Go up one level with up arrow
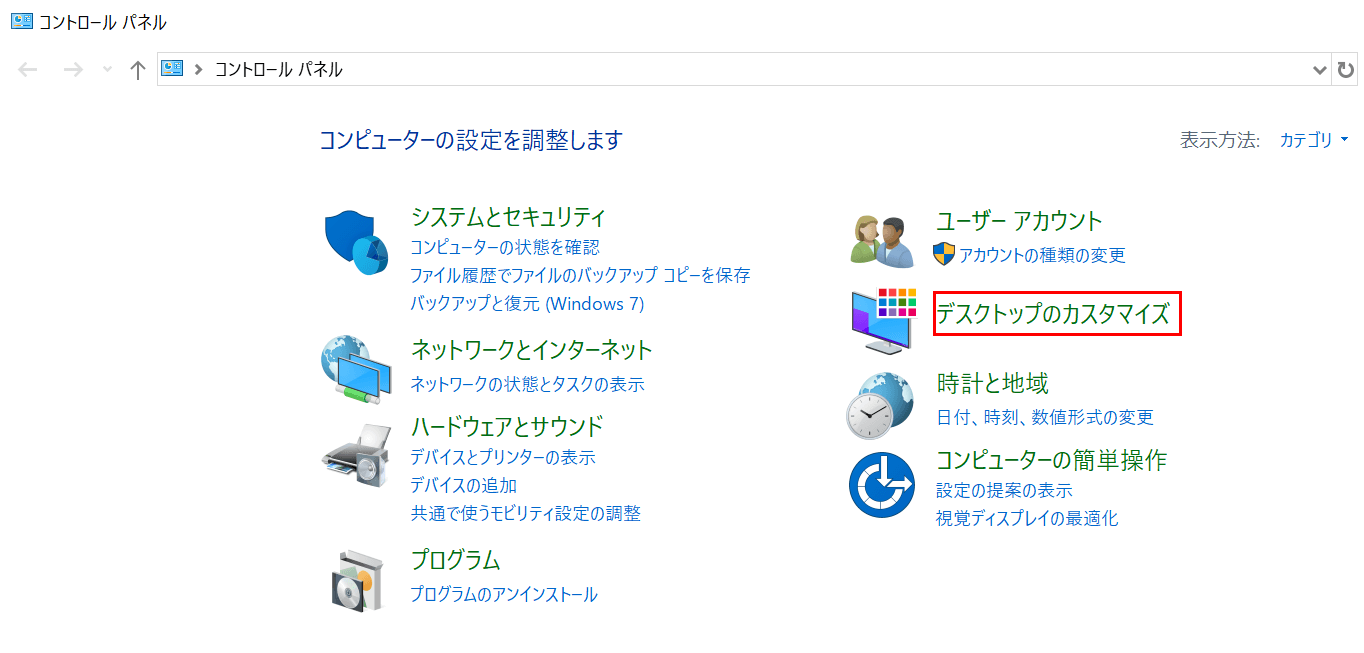The image size is (1364, 653). 138,70
